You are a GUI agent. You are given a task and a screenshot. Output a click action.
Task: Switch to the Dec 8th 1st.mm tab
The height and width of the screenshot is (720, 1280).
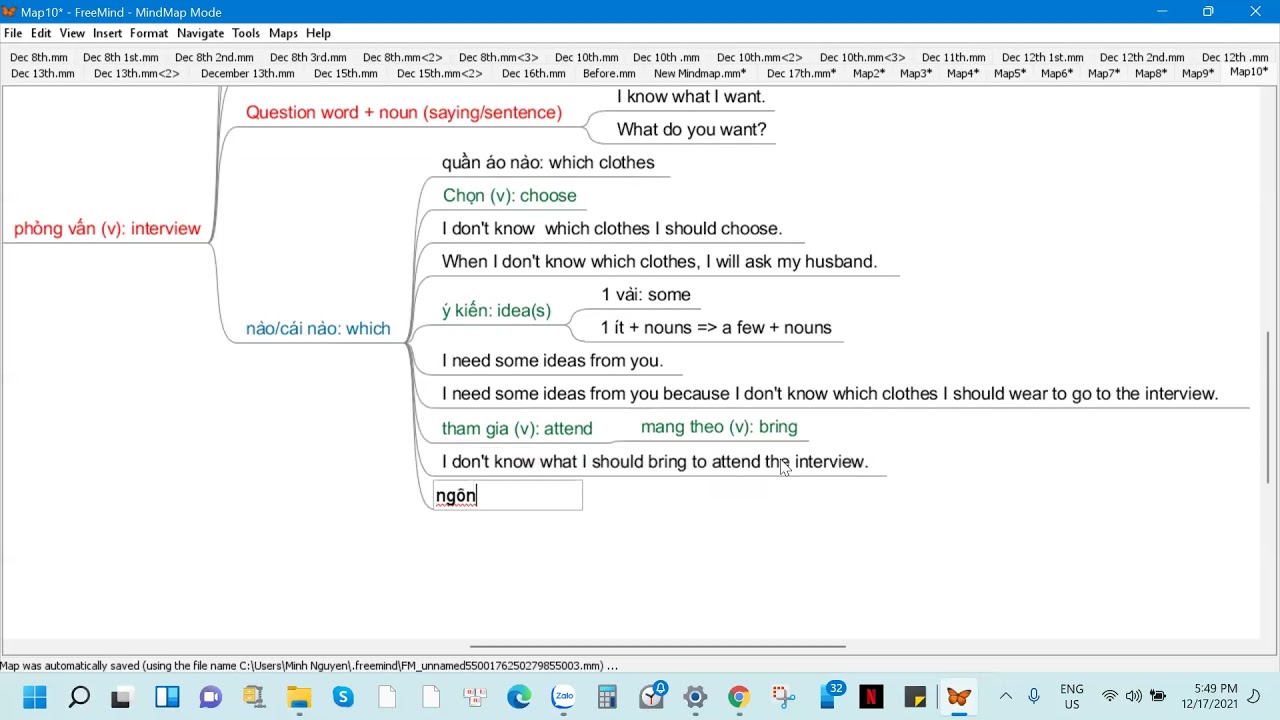pos(120,57)
